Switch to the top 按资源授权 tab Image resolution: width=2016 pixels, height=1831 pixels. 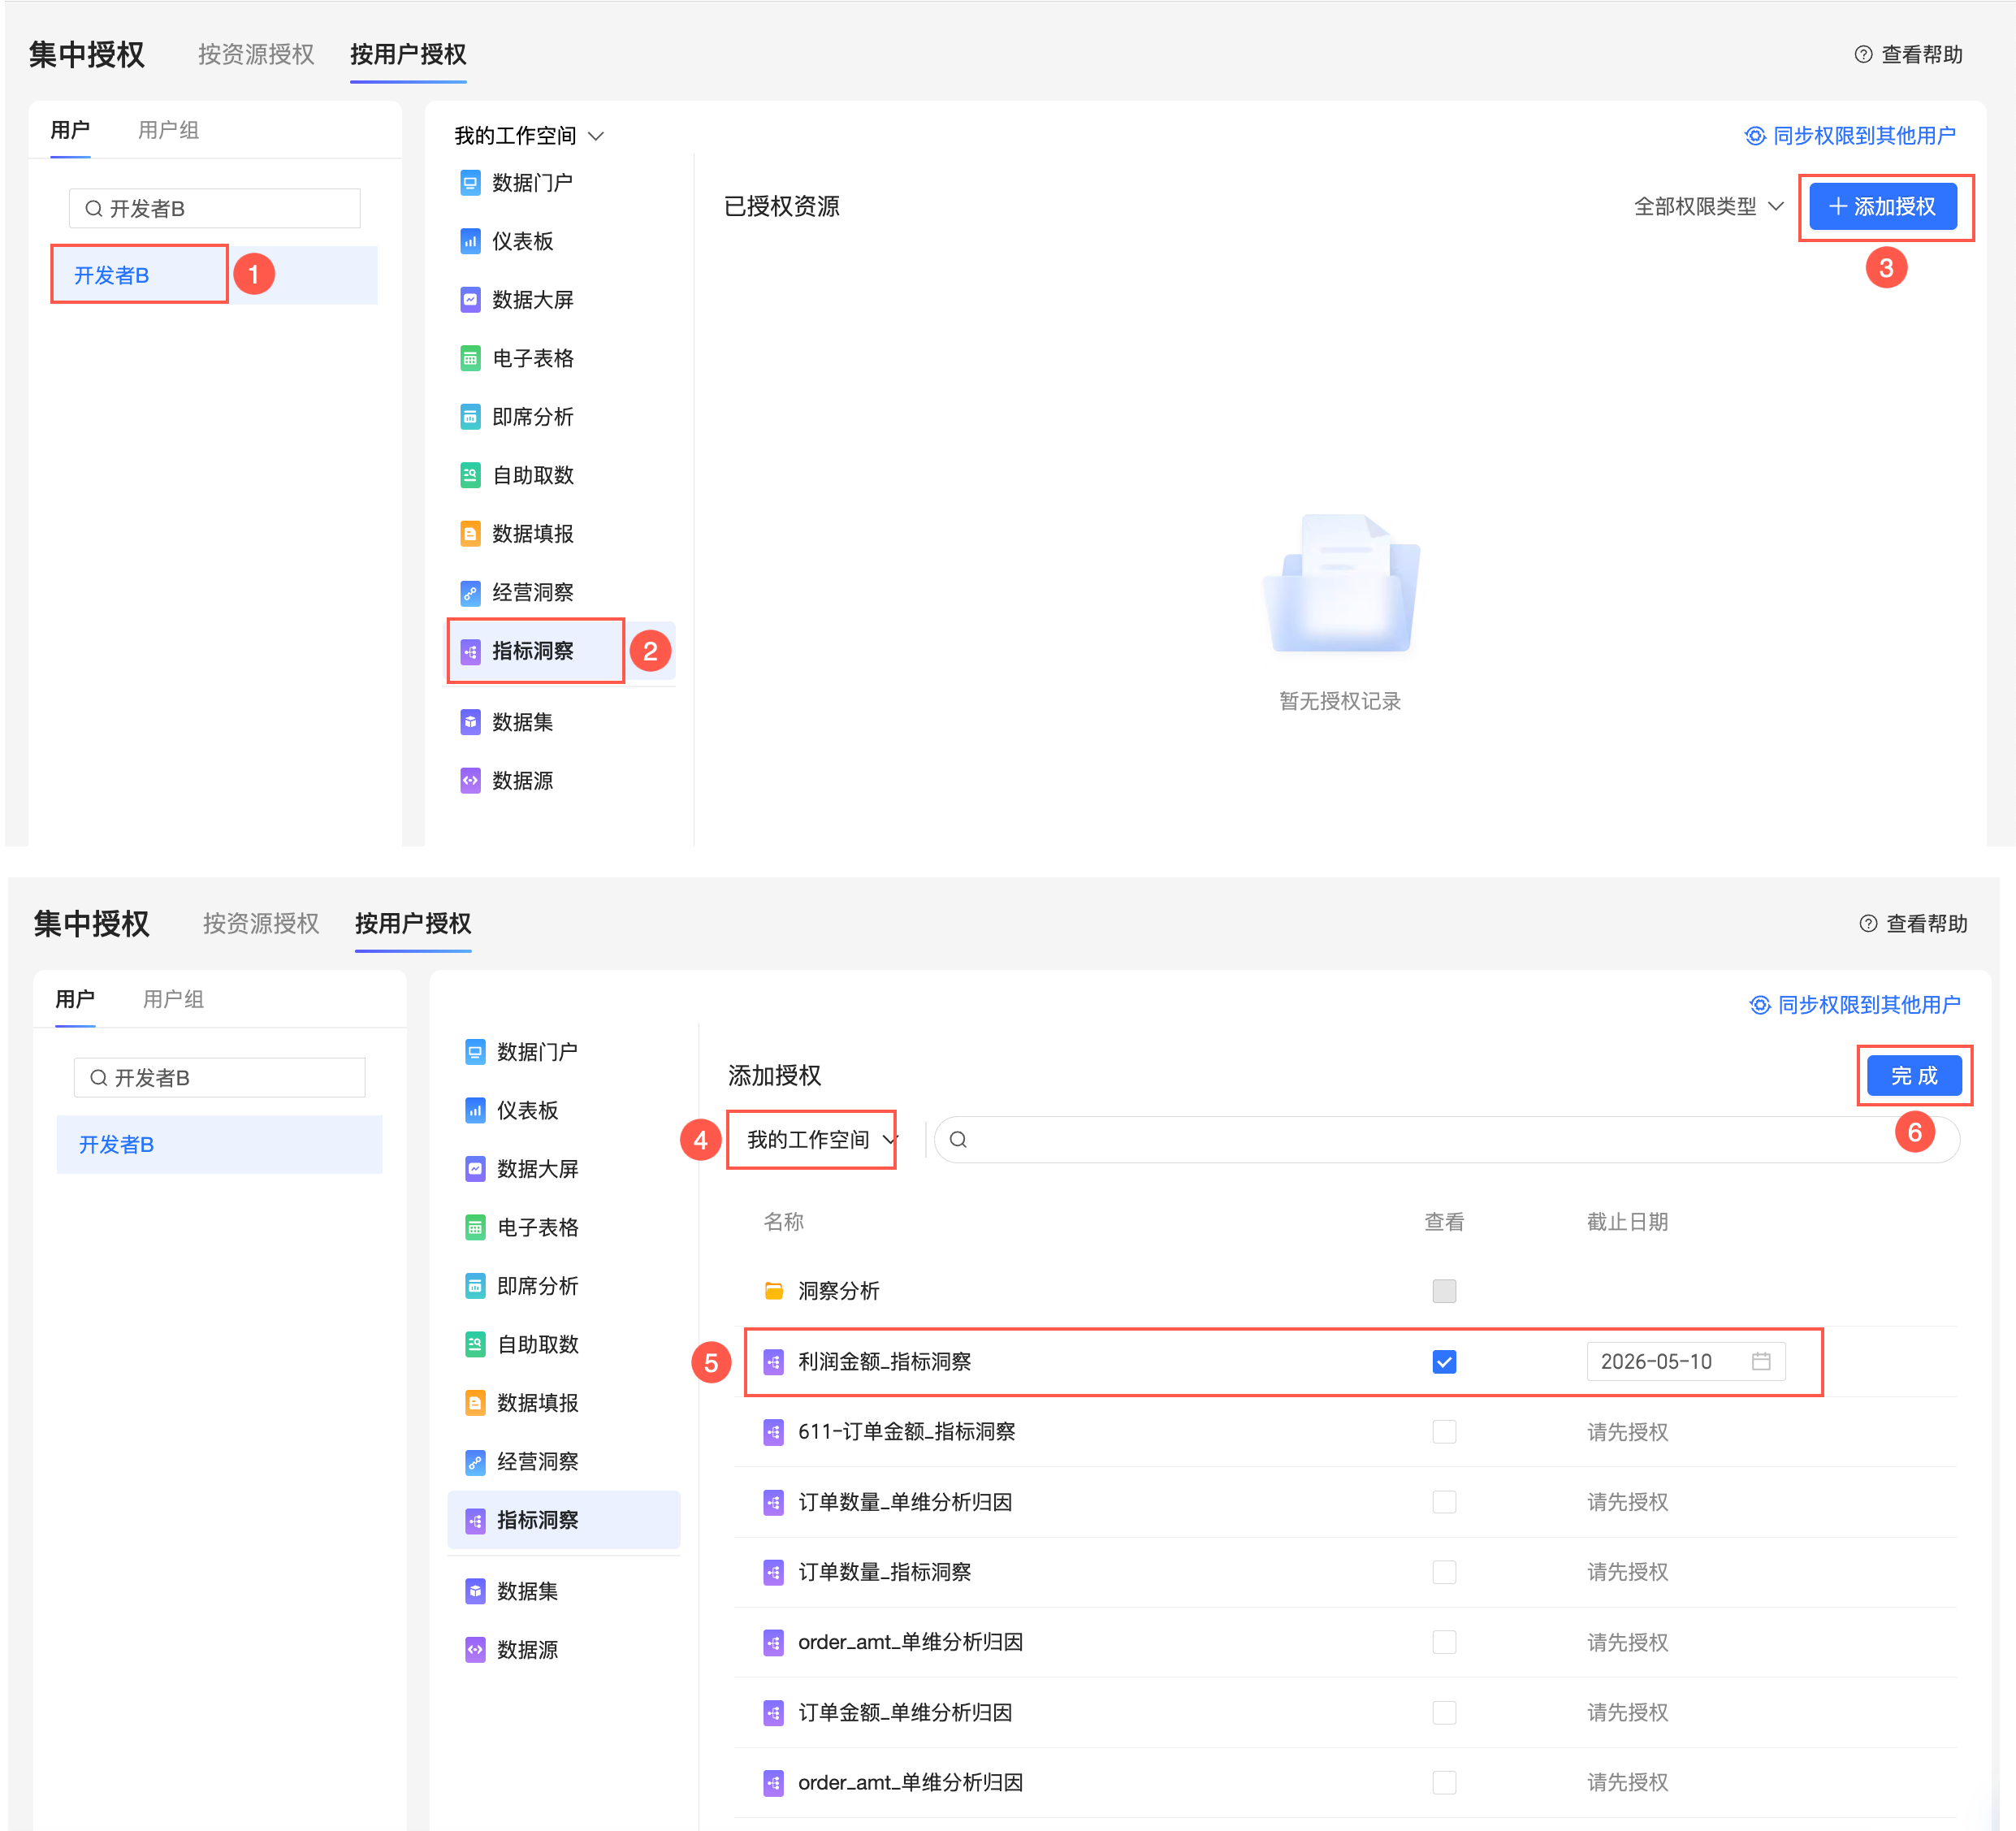tap(256, 54)
